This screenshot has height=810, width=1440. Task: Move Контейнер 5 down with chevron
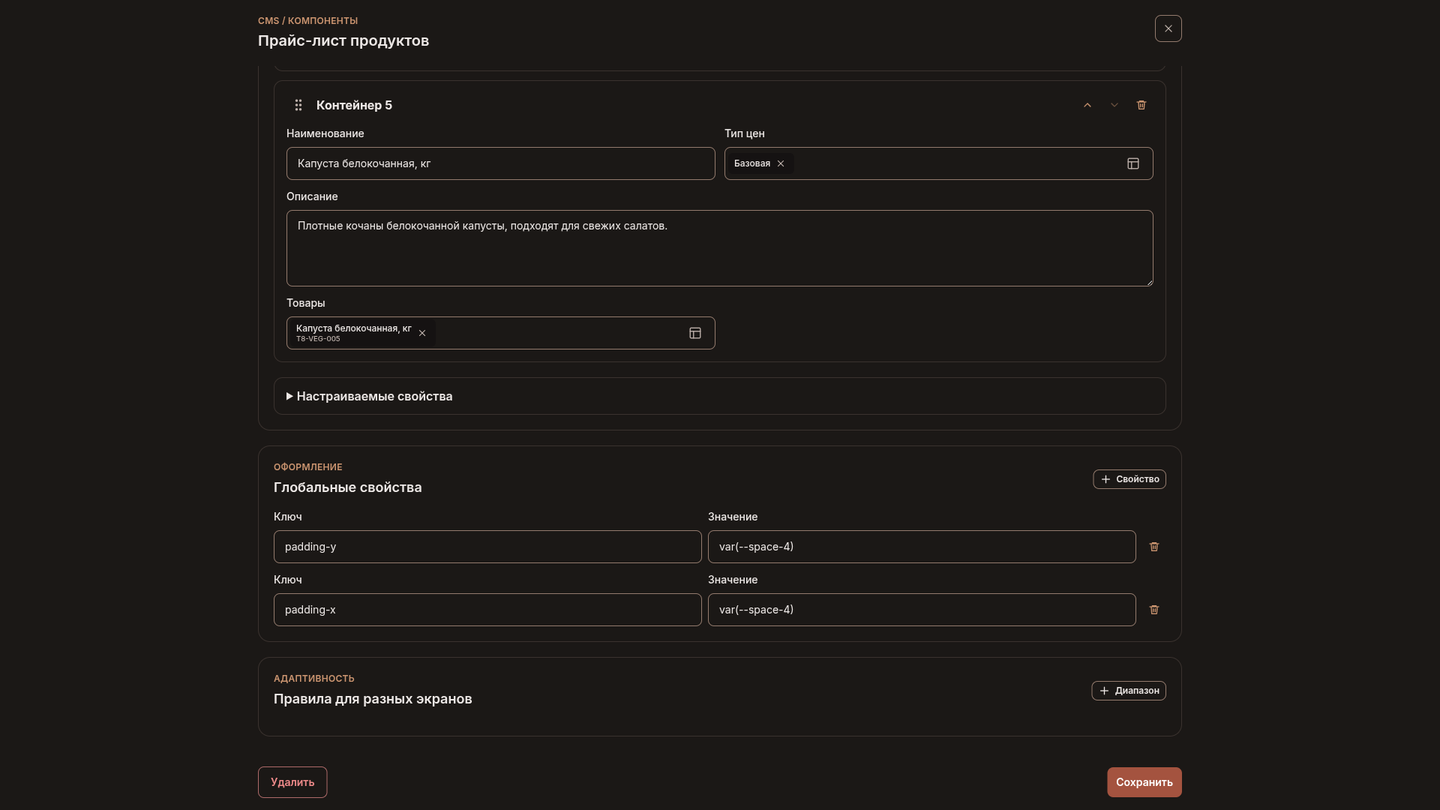[x=1114, y=105]
